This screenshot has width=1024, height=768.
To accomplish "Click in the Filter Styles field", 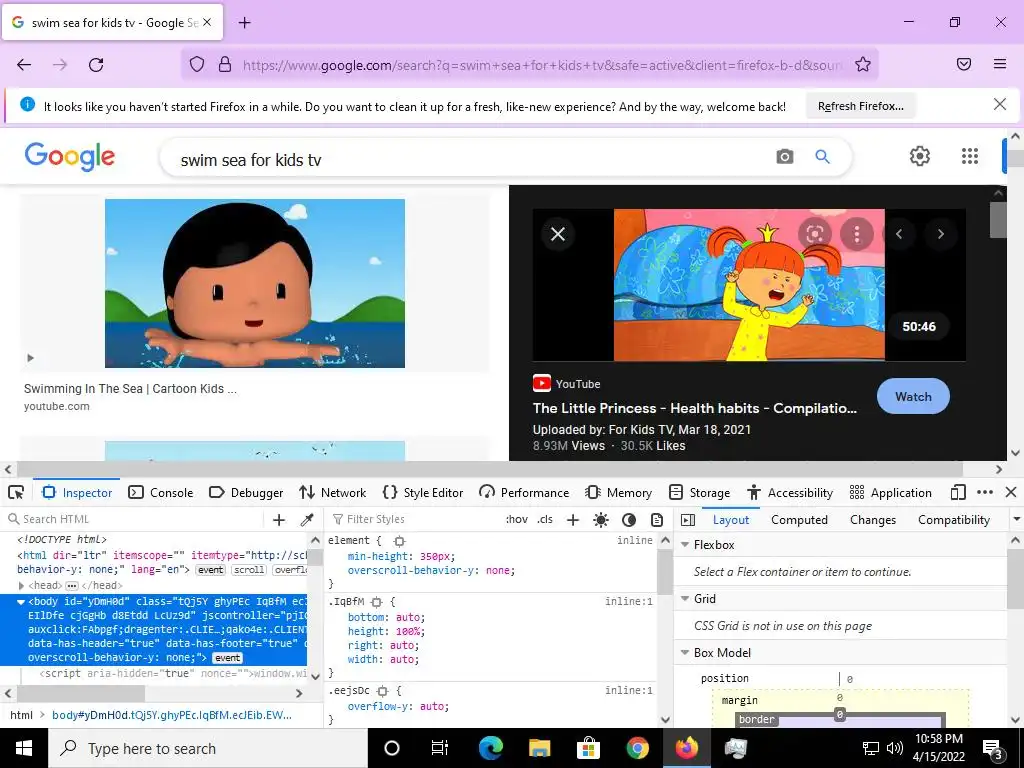I will click(x=415, y=519).
